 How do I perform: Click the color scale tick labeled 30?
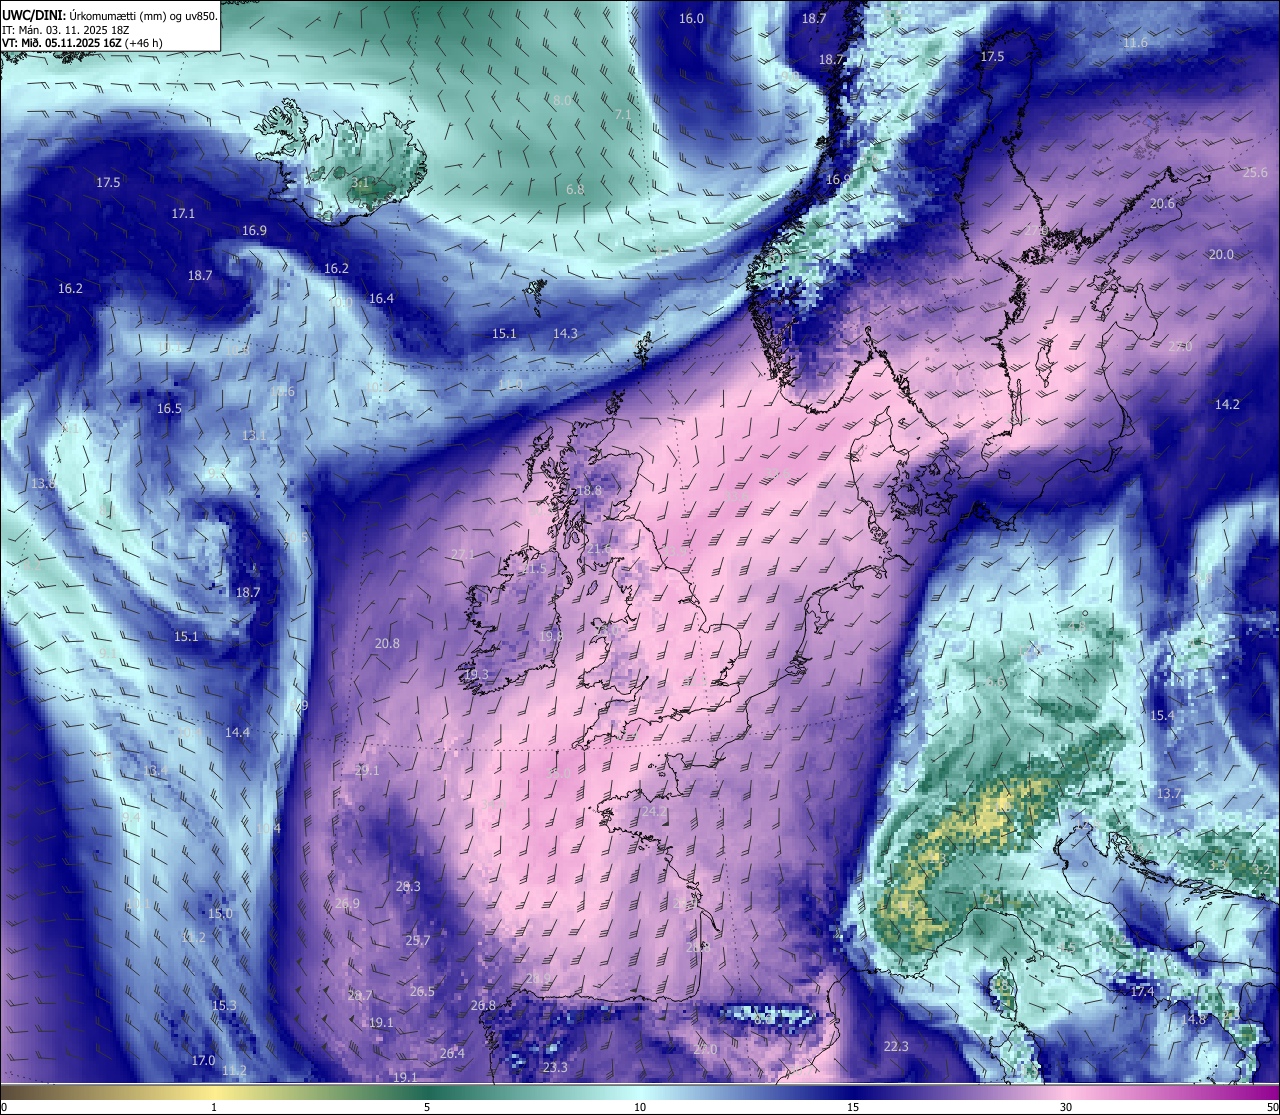coord(1066,1106)
